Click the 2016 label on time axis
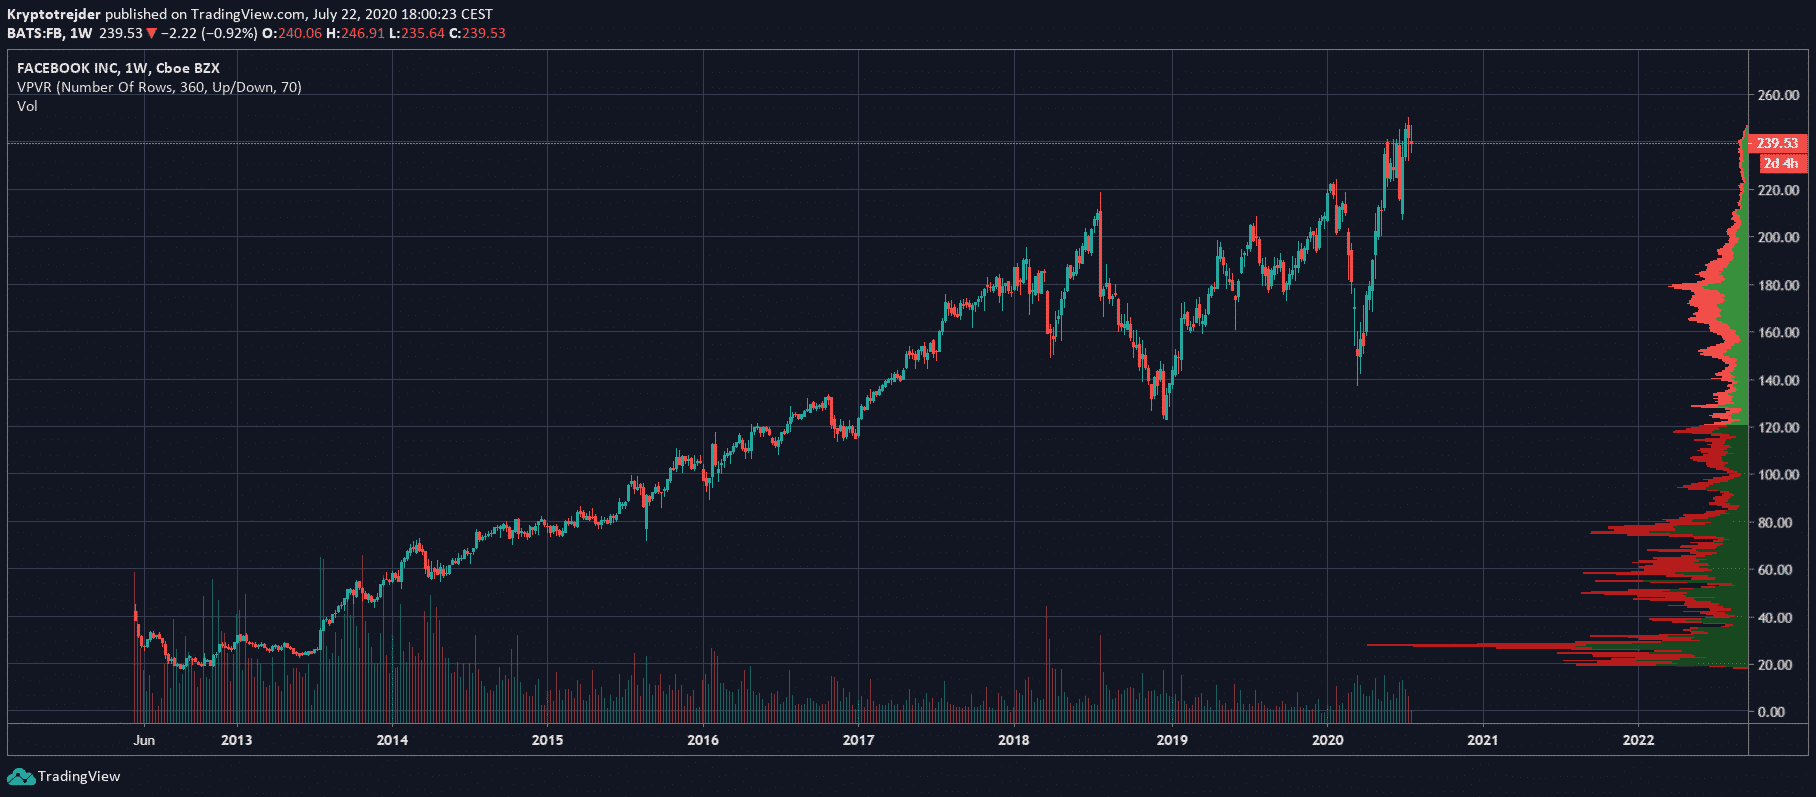The image size is (1816, 797). (x=703, y=740)
